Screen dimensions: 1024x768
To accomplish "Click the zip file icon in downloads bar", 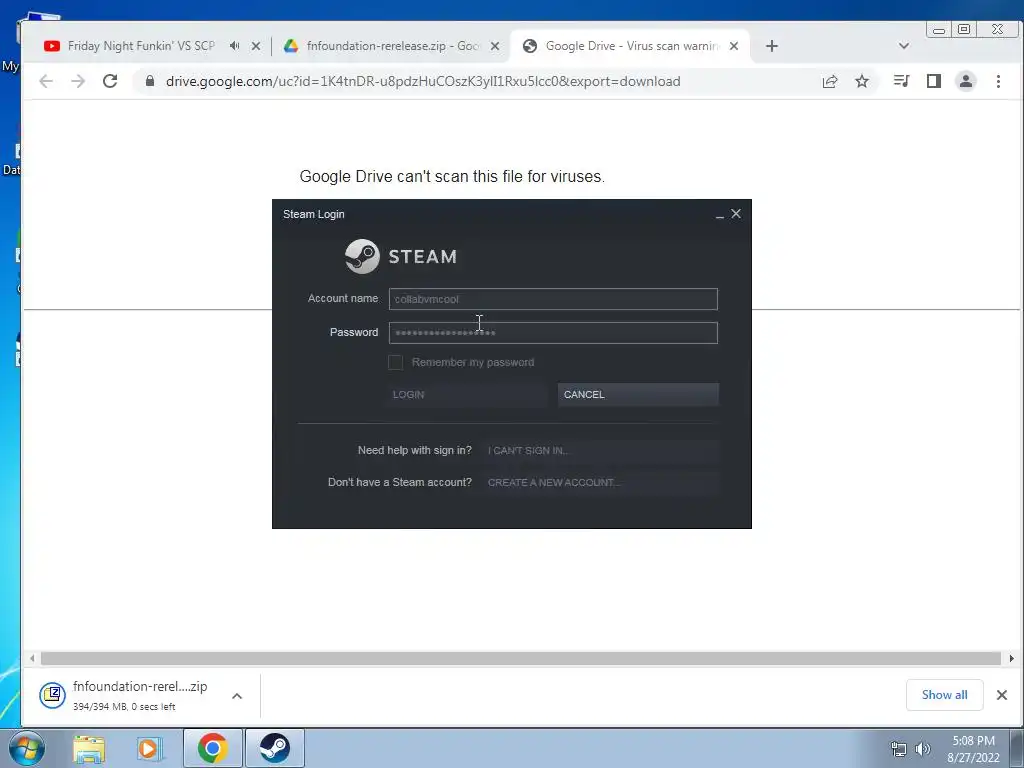I will point(52,696).
